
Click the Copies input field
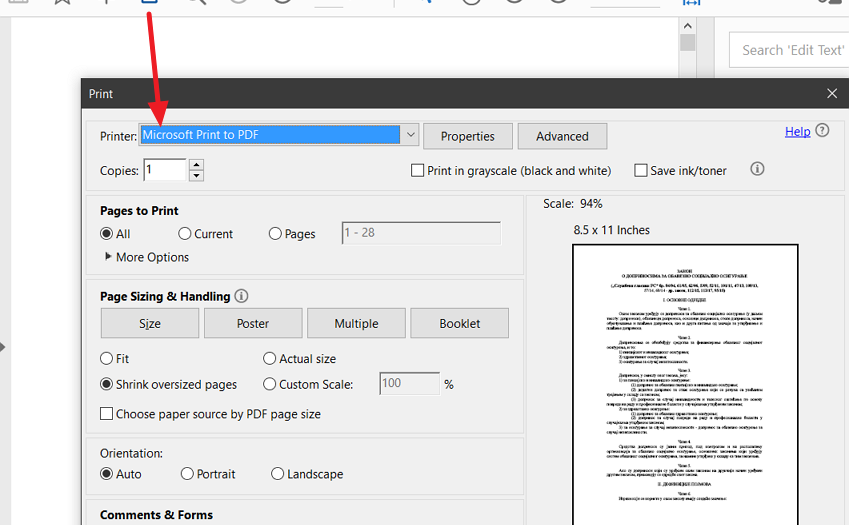click(x=165, y=170)
